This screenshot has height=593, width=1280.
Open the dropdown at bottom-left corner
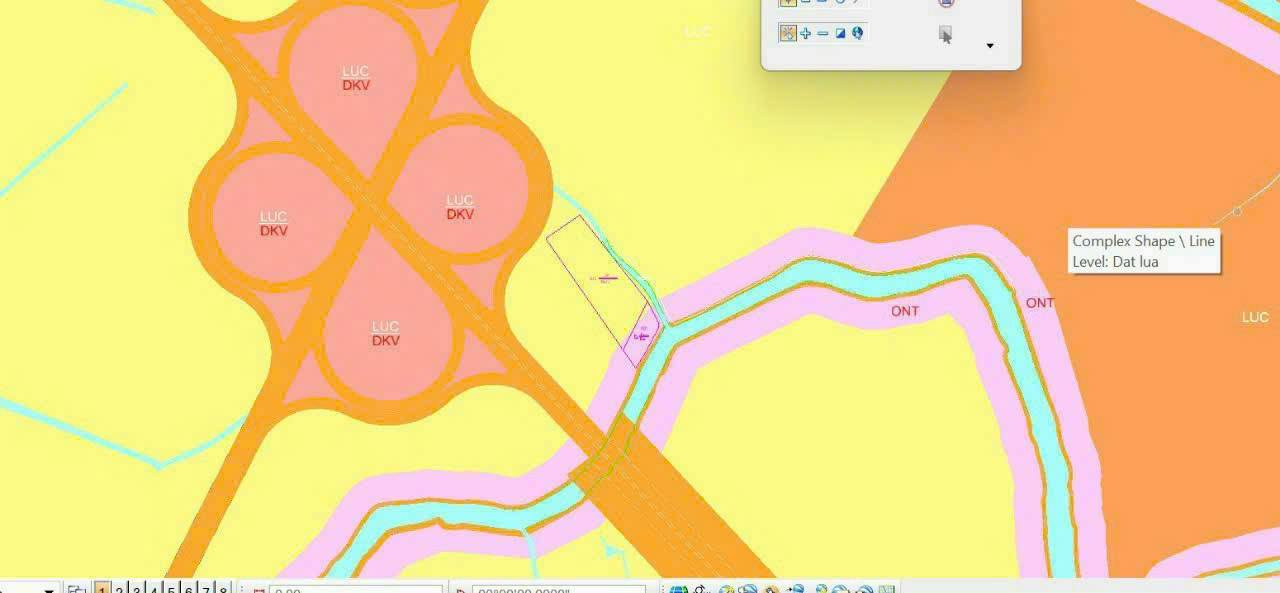point(49,589)
